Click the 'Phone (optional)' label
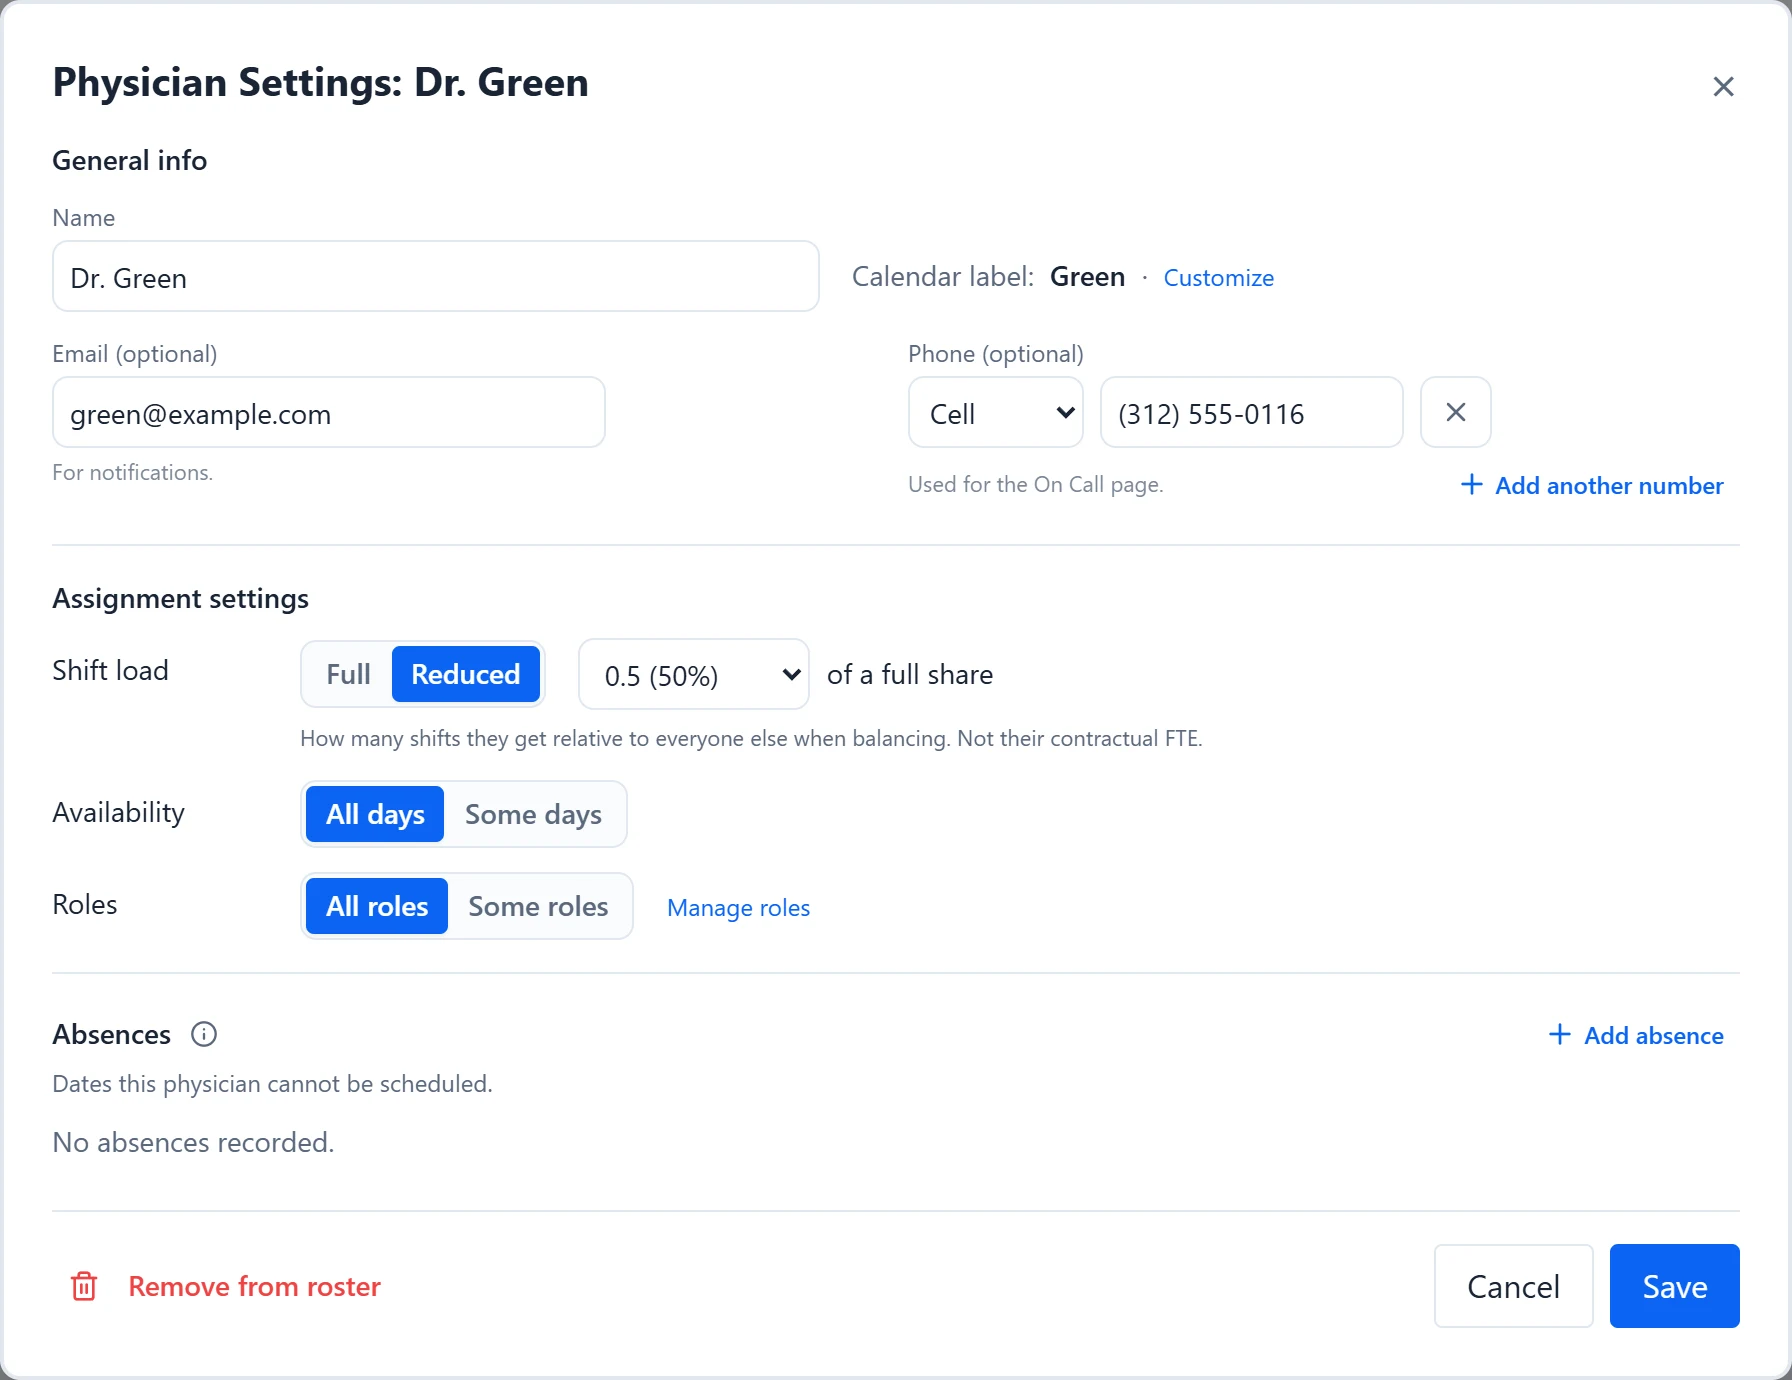 pos(996,354)
